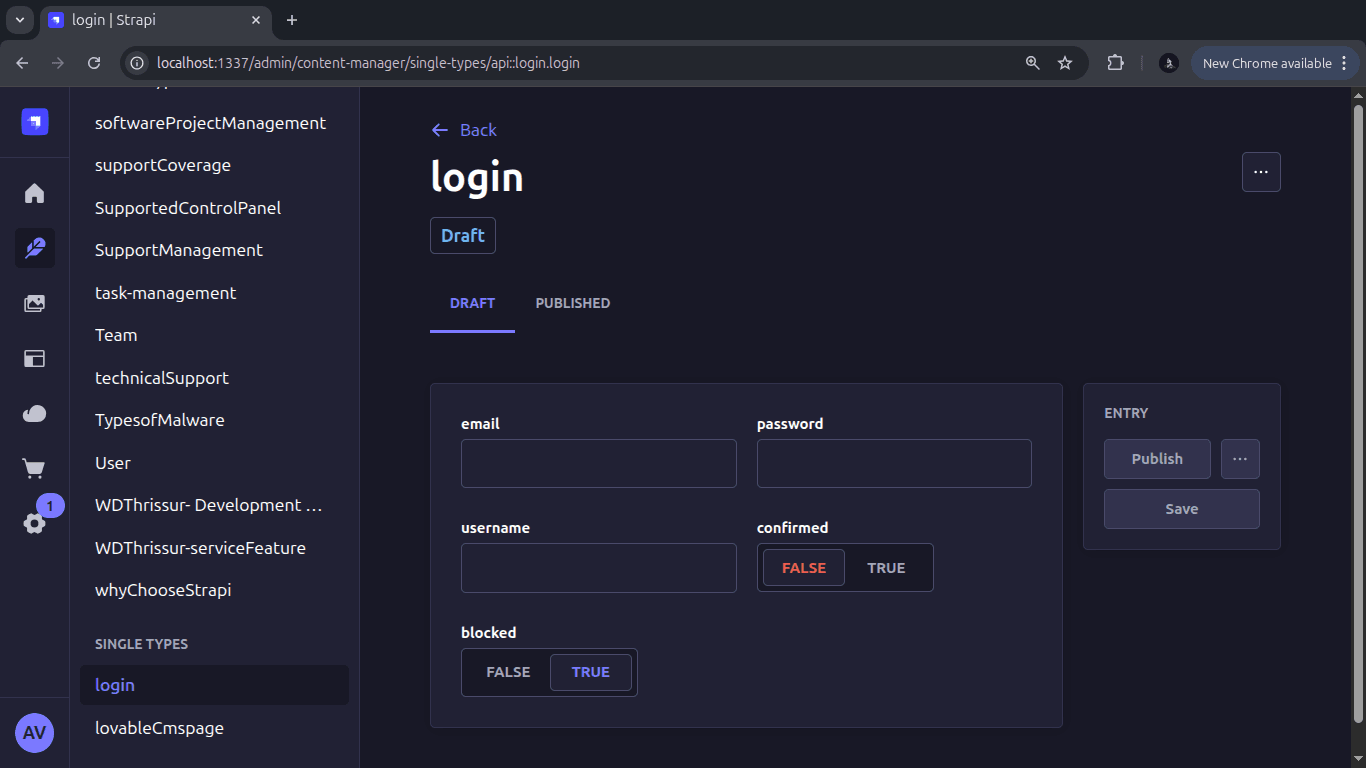Expand more options next to Publish button

pos(1240,459)
